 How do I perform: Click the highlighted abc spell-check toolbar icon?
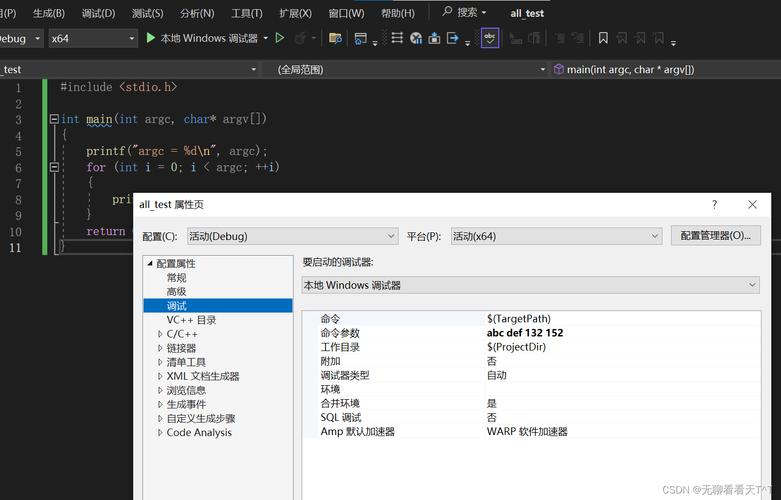tap(489, 38)
